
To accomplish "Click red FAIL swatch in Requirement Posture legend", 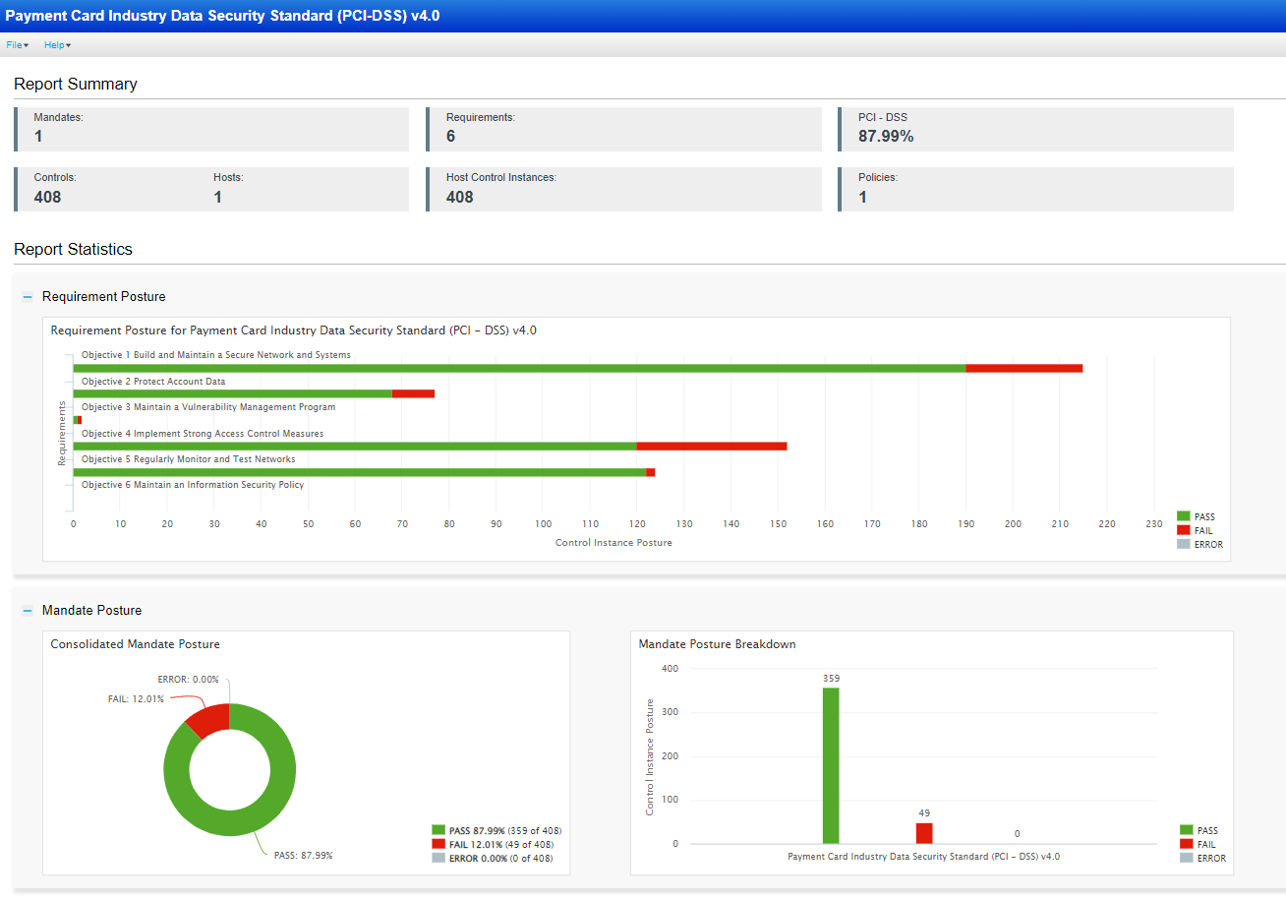I will click(1184, 531).
